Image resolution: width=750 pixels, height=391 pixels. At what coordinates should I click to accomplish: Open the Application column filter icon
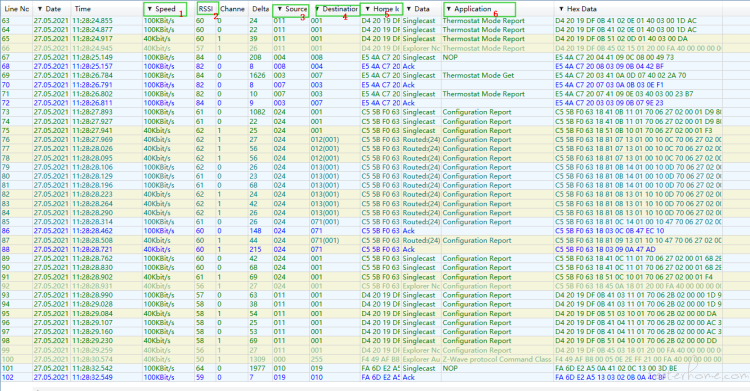[x=449, y=9]
